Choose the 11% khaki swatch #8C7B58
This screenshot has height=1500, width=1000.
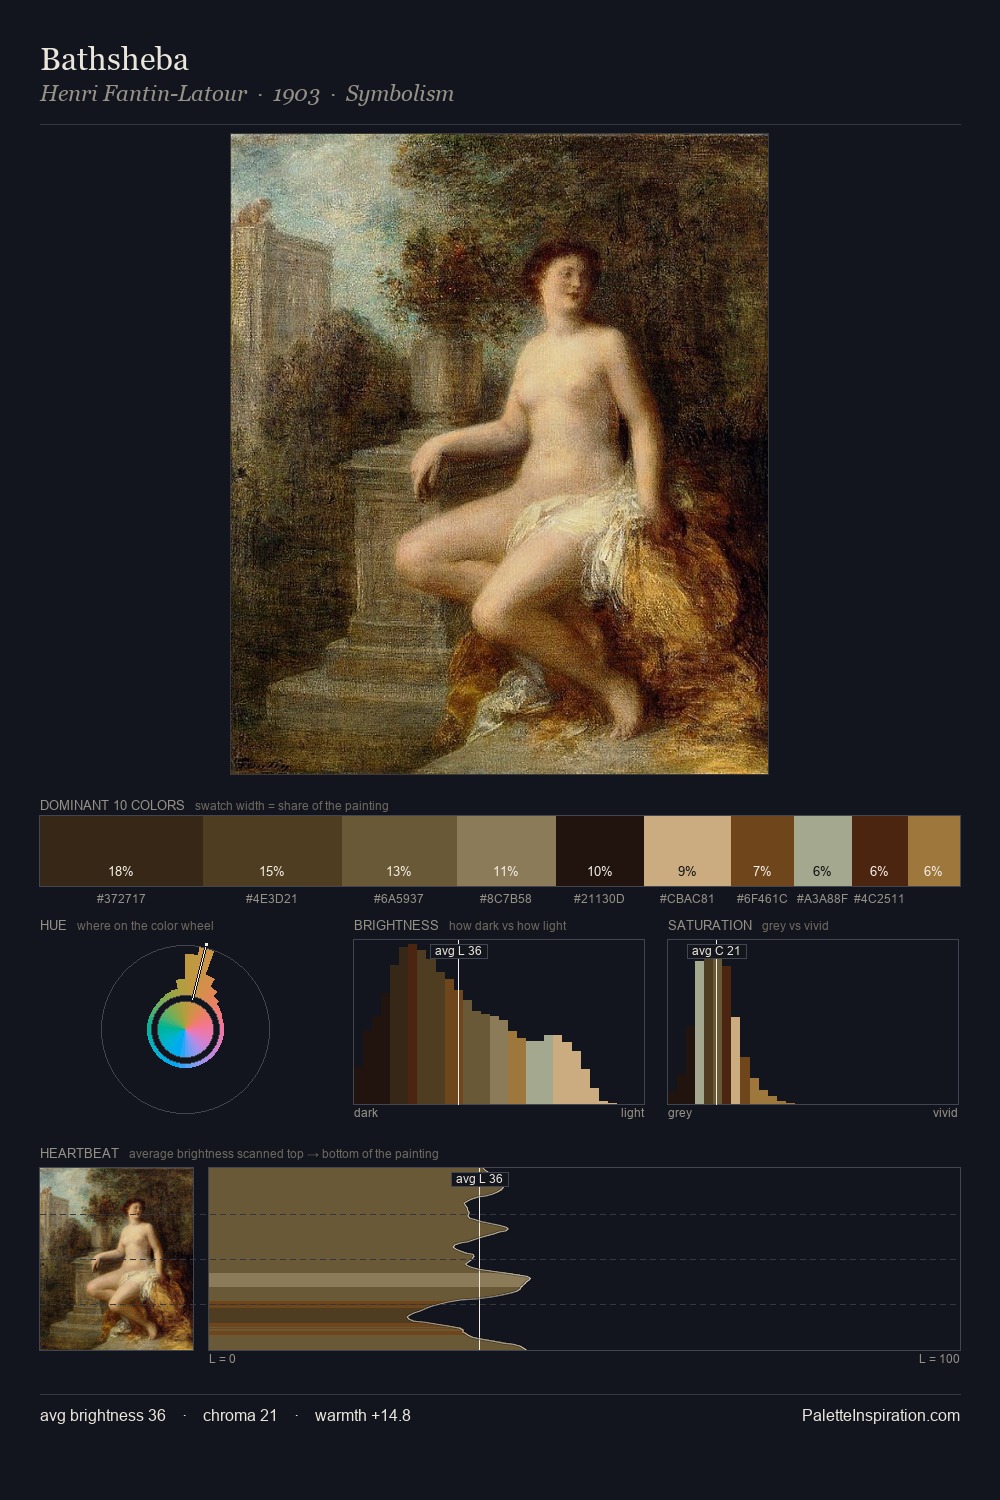(x=506, y=851)
